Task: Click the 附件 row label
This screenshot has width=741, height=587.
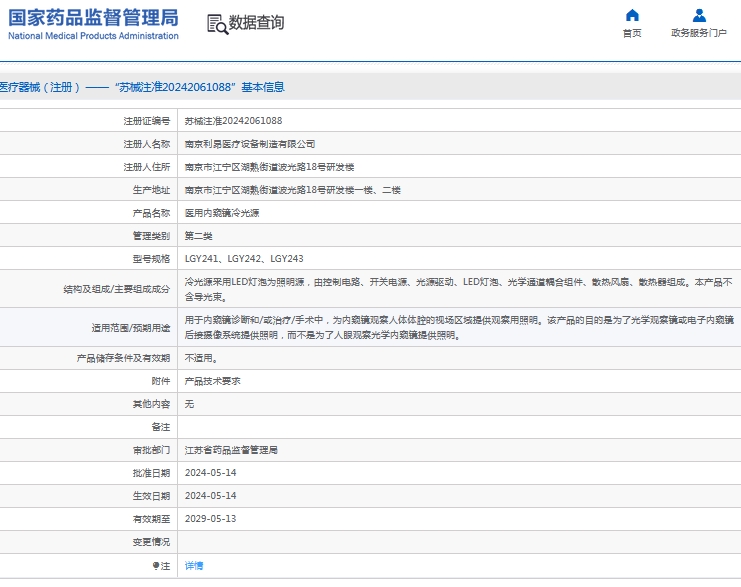Action: (161, 381)
